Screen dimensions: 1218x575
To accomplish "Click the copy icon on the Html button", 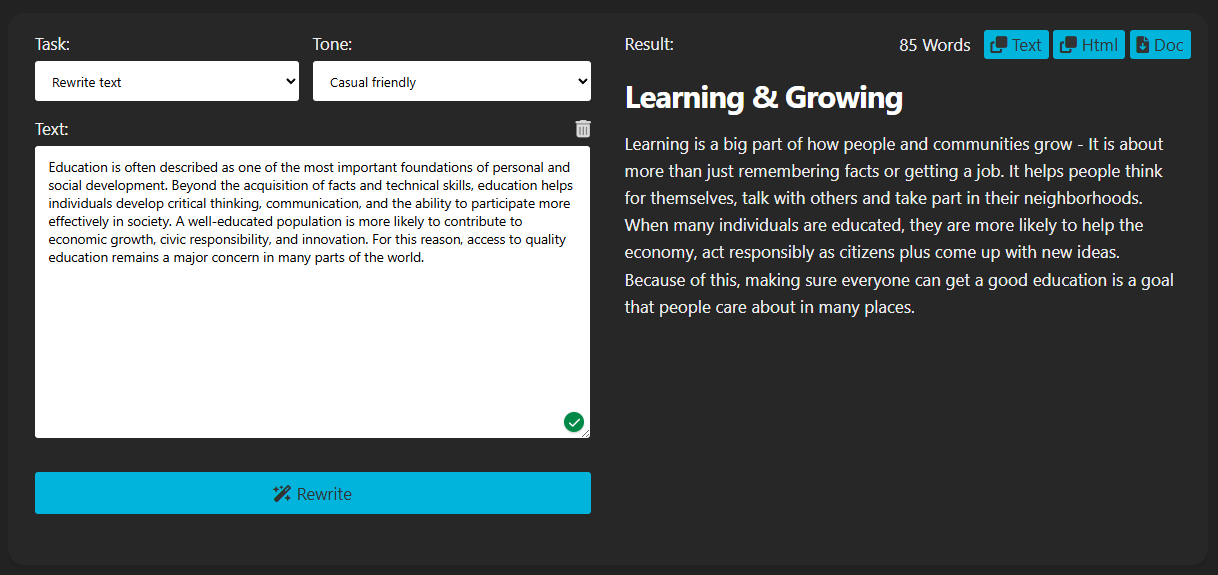I will 1068,45.
